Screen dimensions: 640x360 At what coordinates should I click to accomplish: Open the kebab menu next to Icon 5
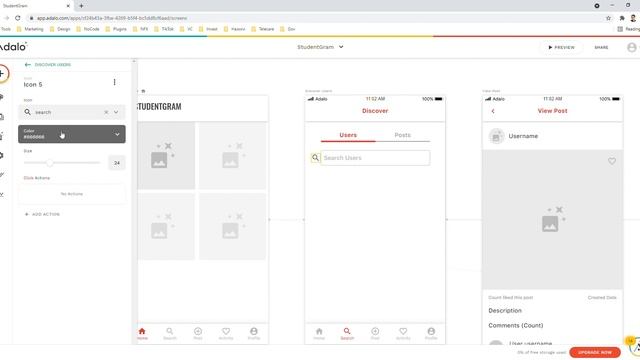[114, 82]
